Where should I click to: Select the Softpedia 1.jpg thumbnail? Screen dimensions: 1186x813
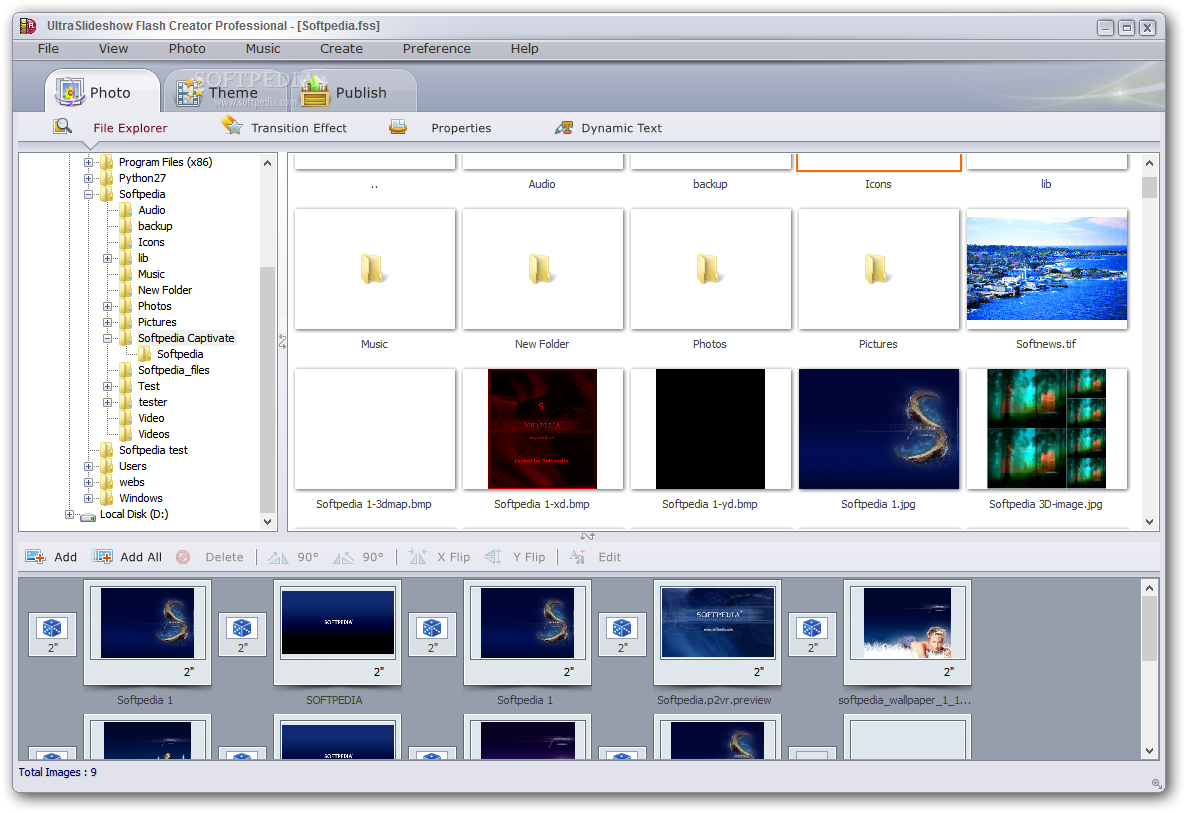coord(878,429)
